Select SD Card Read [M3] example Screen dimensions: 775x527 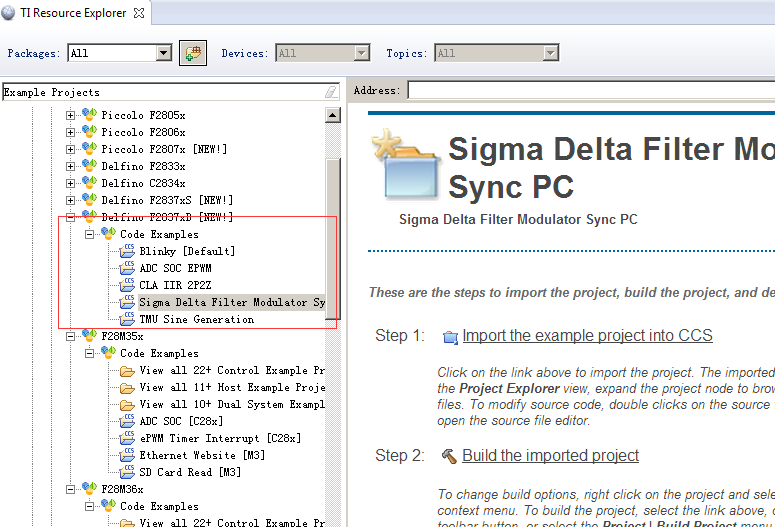pyautogui.click(x=190, y=472)
